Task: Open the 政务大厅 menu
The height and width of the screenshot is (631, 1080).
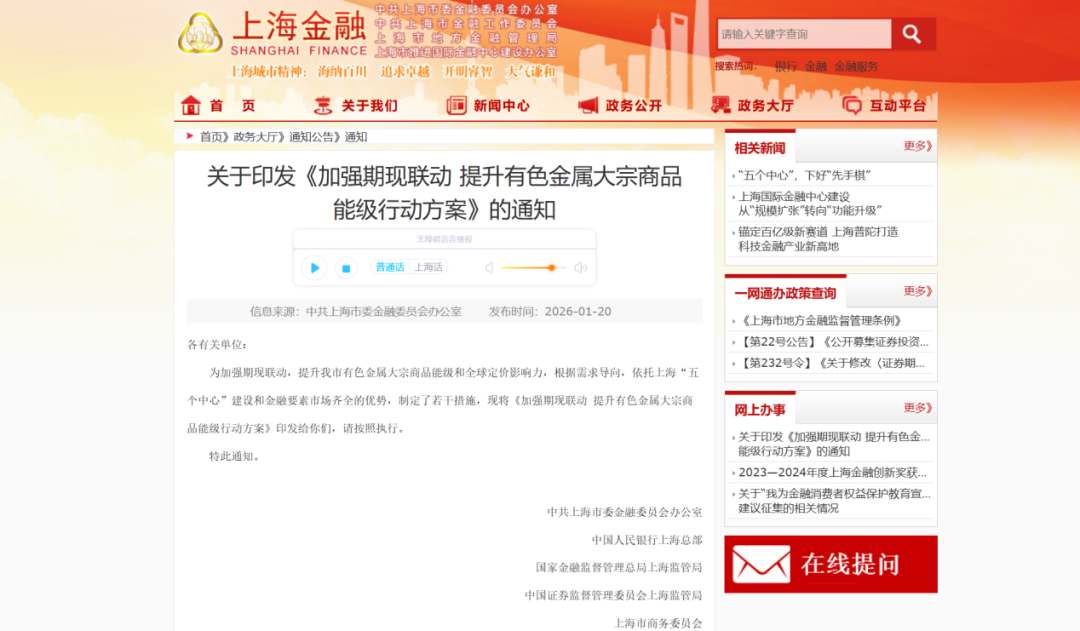Action: click(x=766, y=105)
